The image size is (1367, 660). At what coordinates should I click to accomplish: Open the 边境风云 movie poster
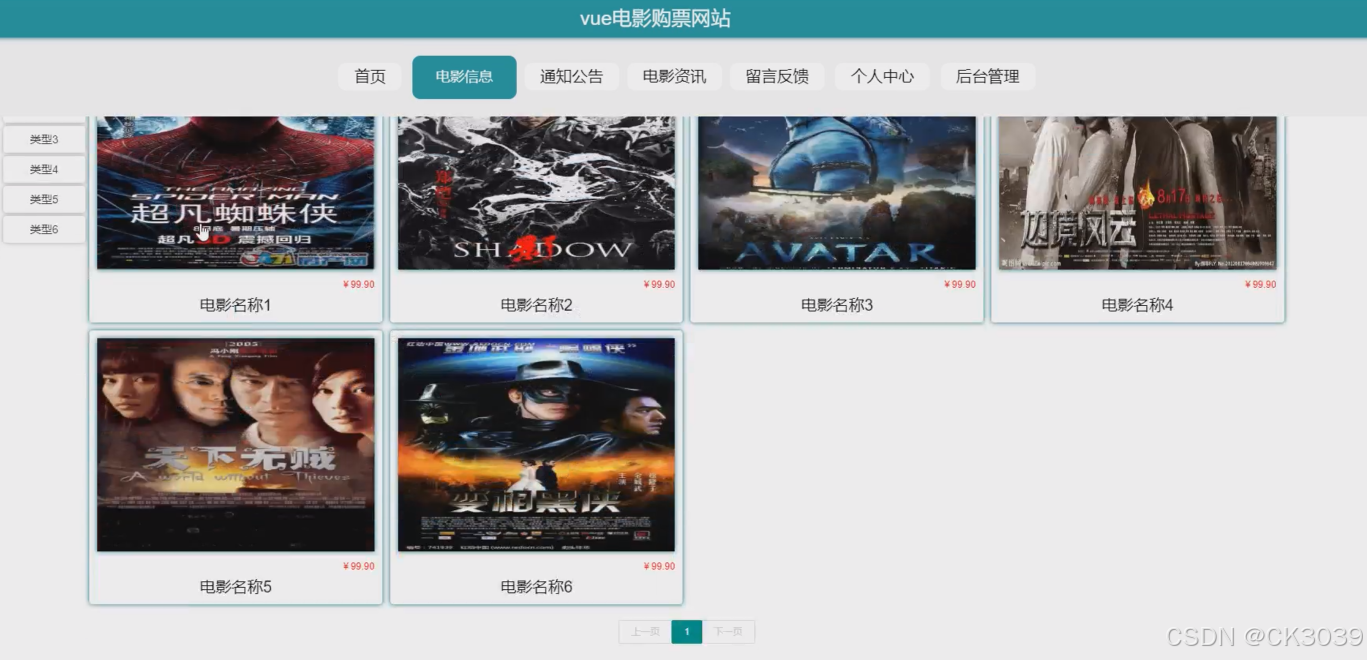(x=1138, y=192)
